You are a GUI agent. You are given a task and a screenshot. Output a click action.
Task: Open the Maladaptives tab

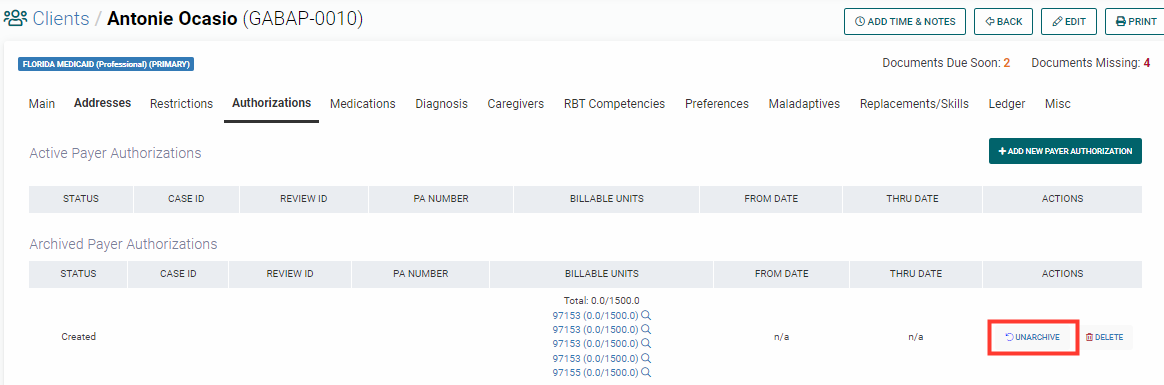804,104
